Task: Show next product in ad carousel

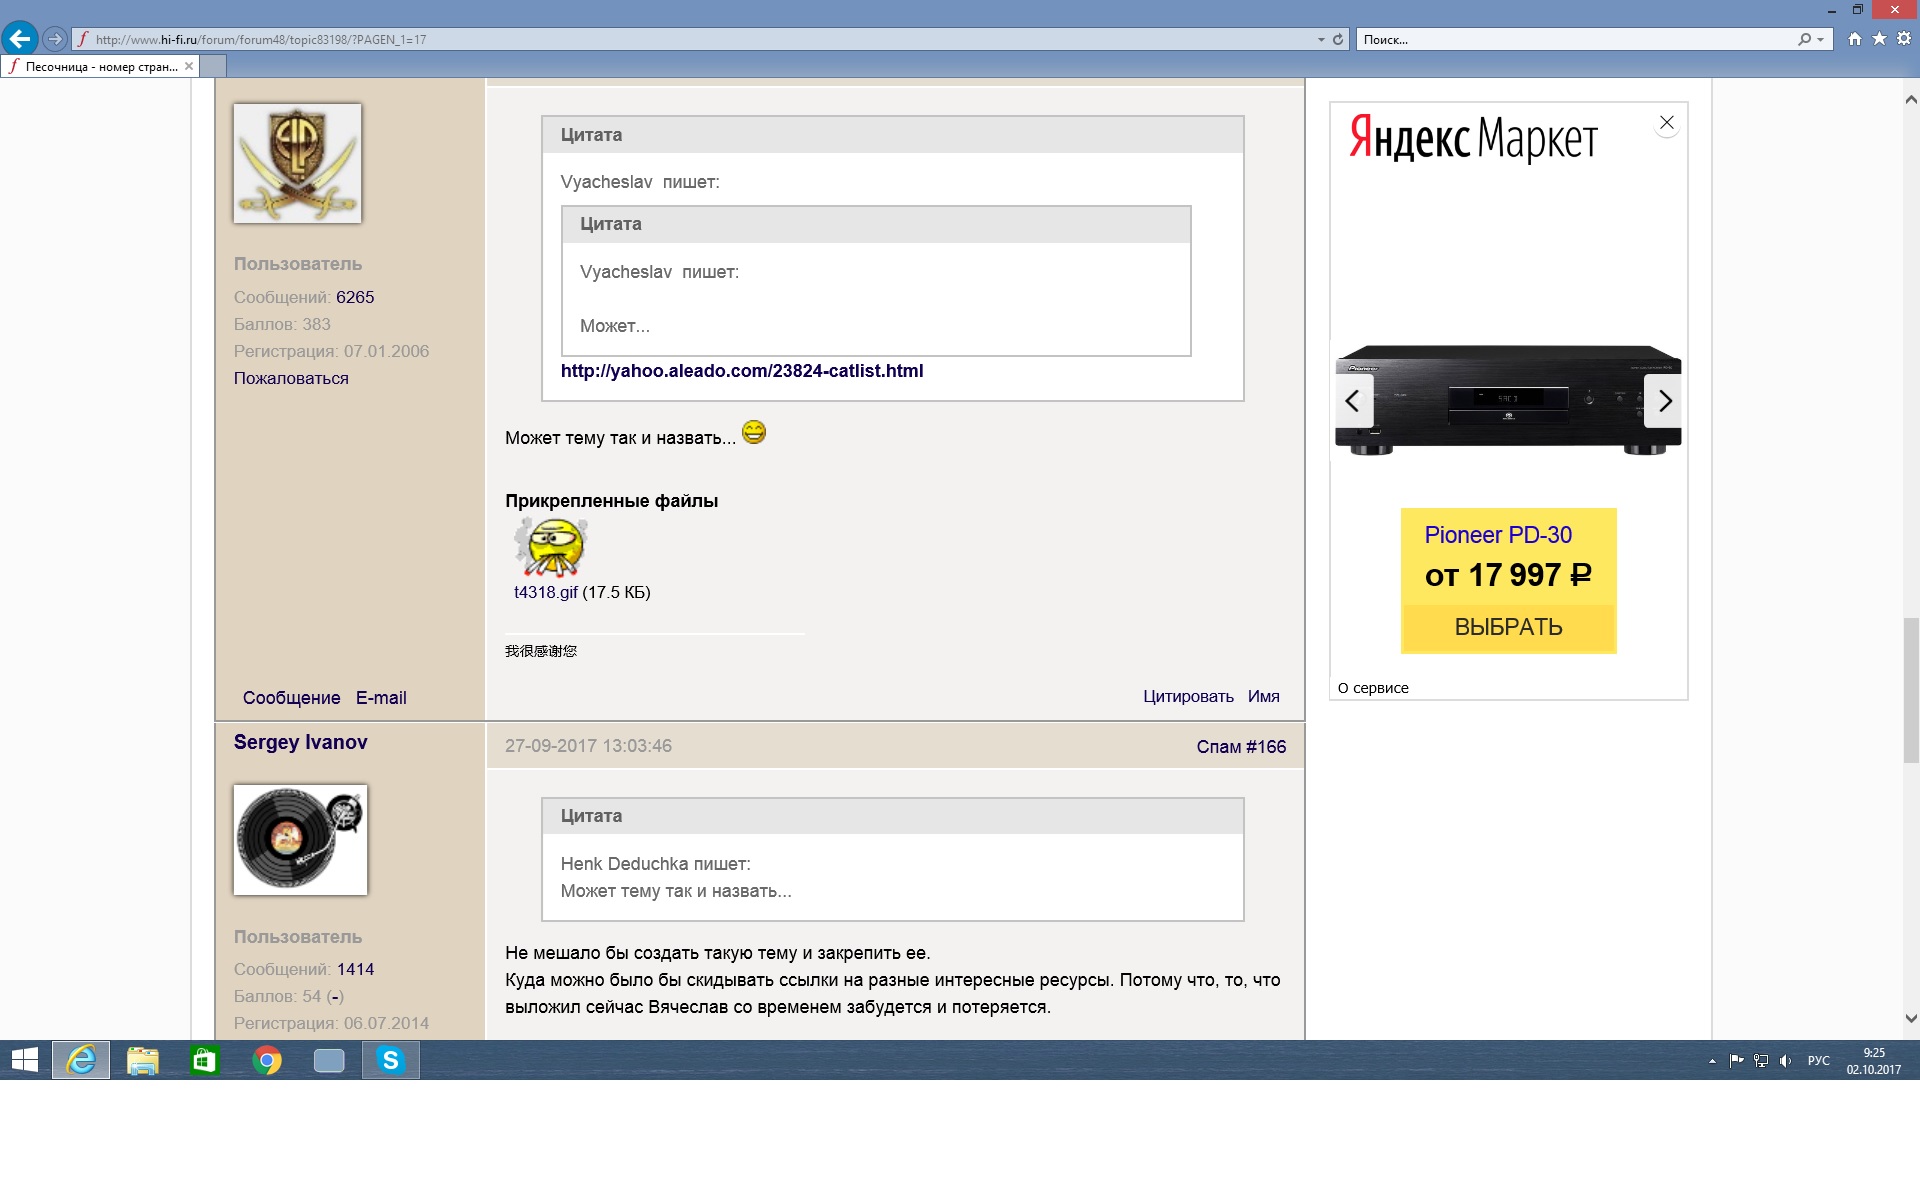Action: [1664, 401]
